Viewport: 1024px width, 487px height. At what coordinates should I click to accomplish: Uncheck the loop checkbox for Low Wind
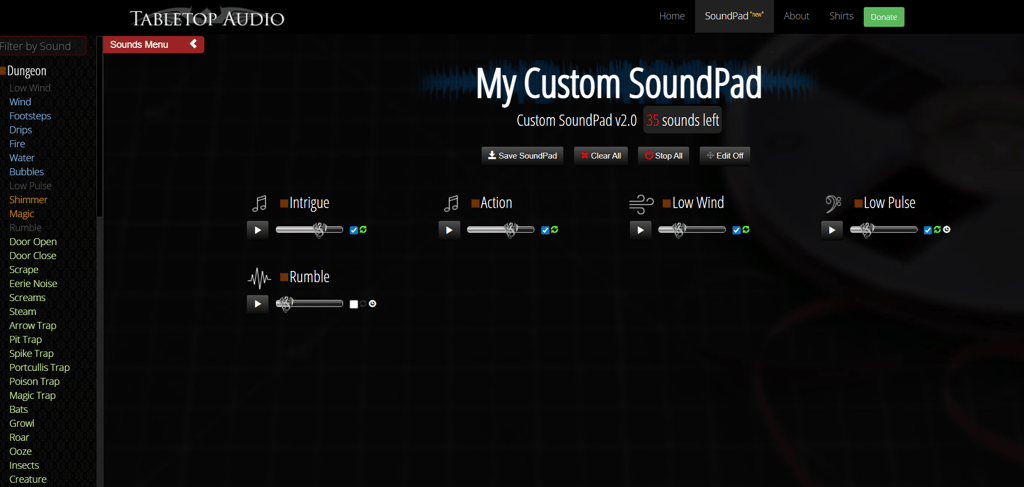[x=737, y=230]
